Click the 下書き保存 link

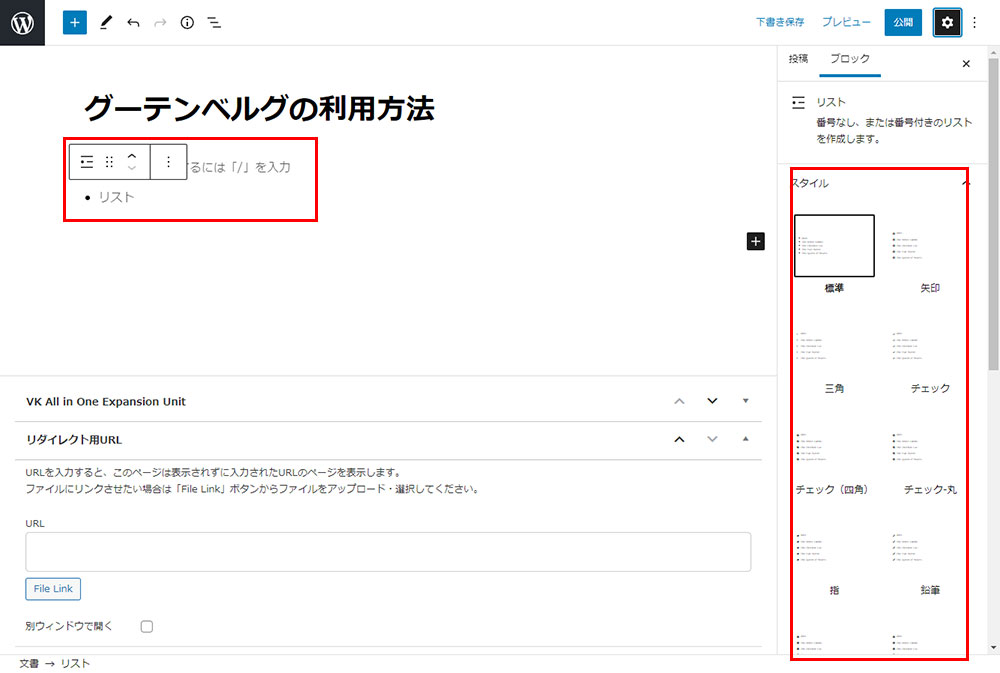(x=780, y=22)
